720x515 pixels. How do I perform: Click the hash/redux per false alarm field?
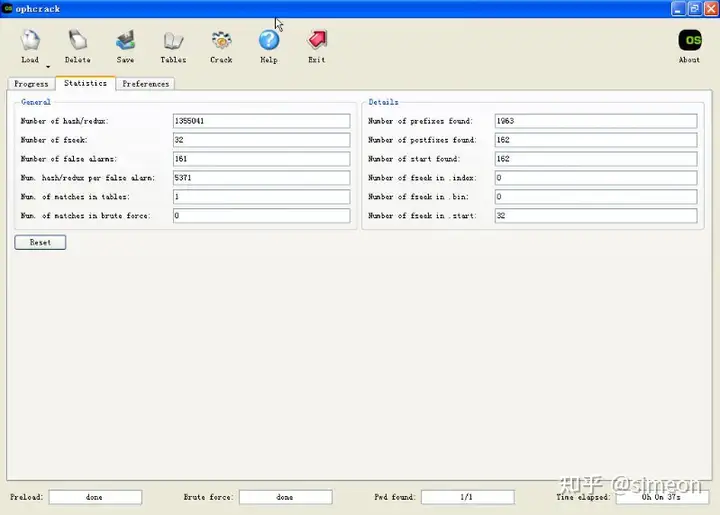(x=261, y=178)
